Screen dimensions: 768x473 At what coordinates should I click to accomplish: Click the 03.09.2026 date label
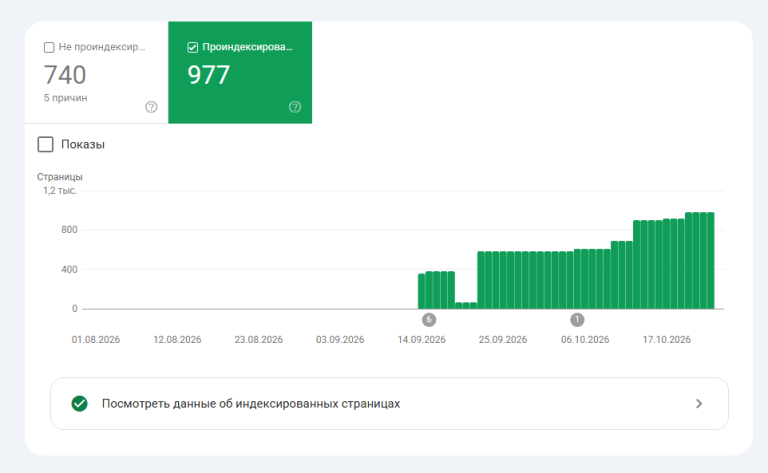click(340, 340)
